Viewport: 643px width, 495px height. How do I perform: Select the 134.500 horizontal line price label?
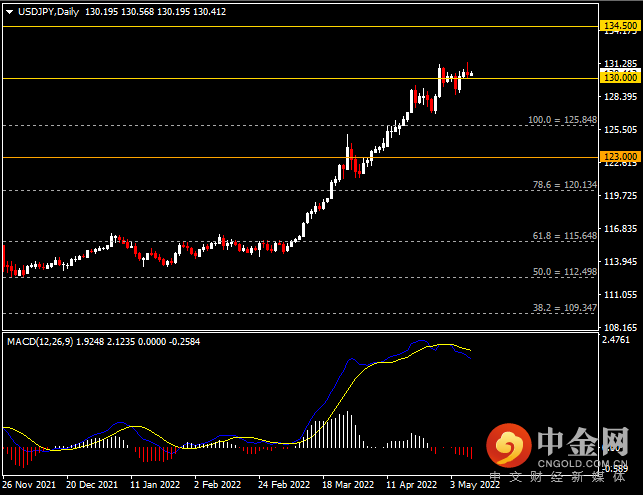click(x=620, y=25)
